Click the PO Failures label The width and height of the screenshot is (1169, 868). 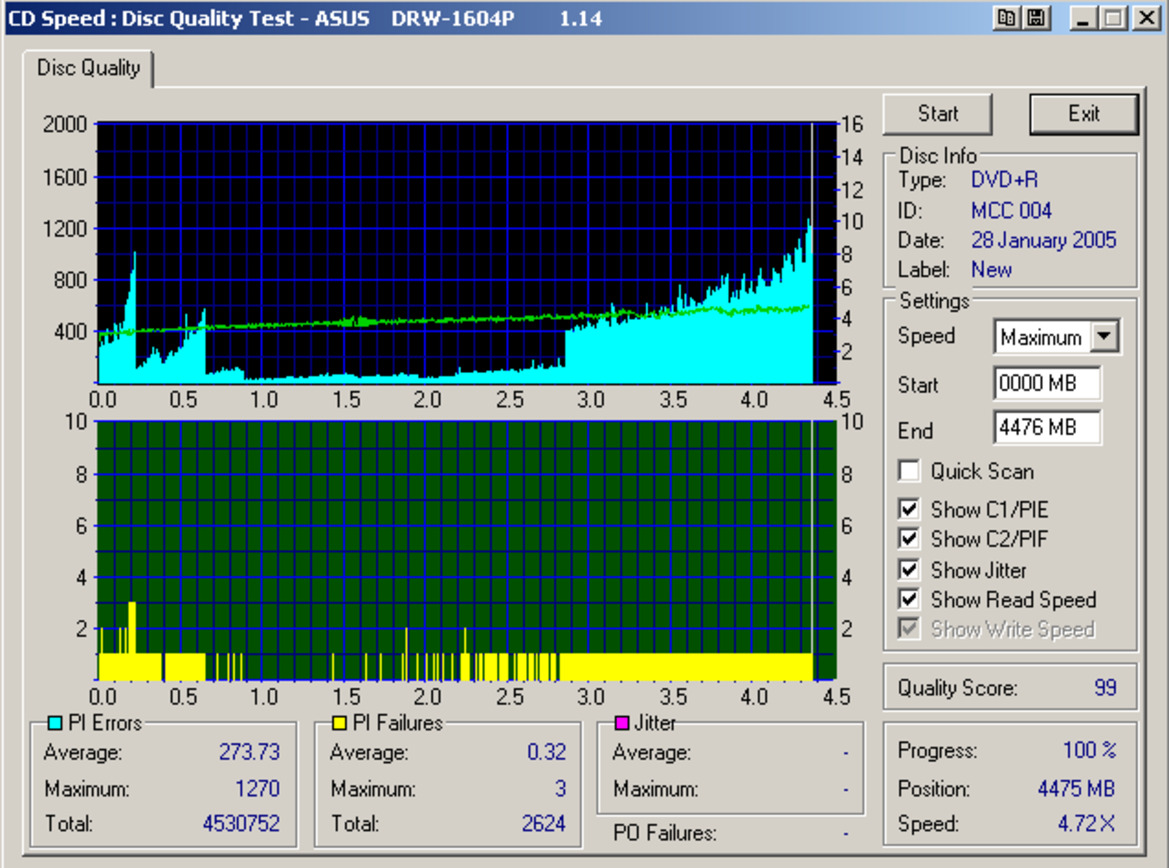pyautogui.click(x=664, y=832)
